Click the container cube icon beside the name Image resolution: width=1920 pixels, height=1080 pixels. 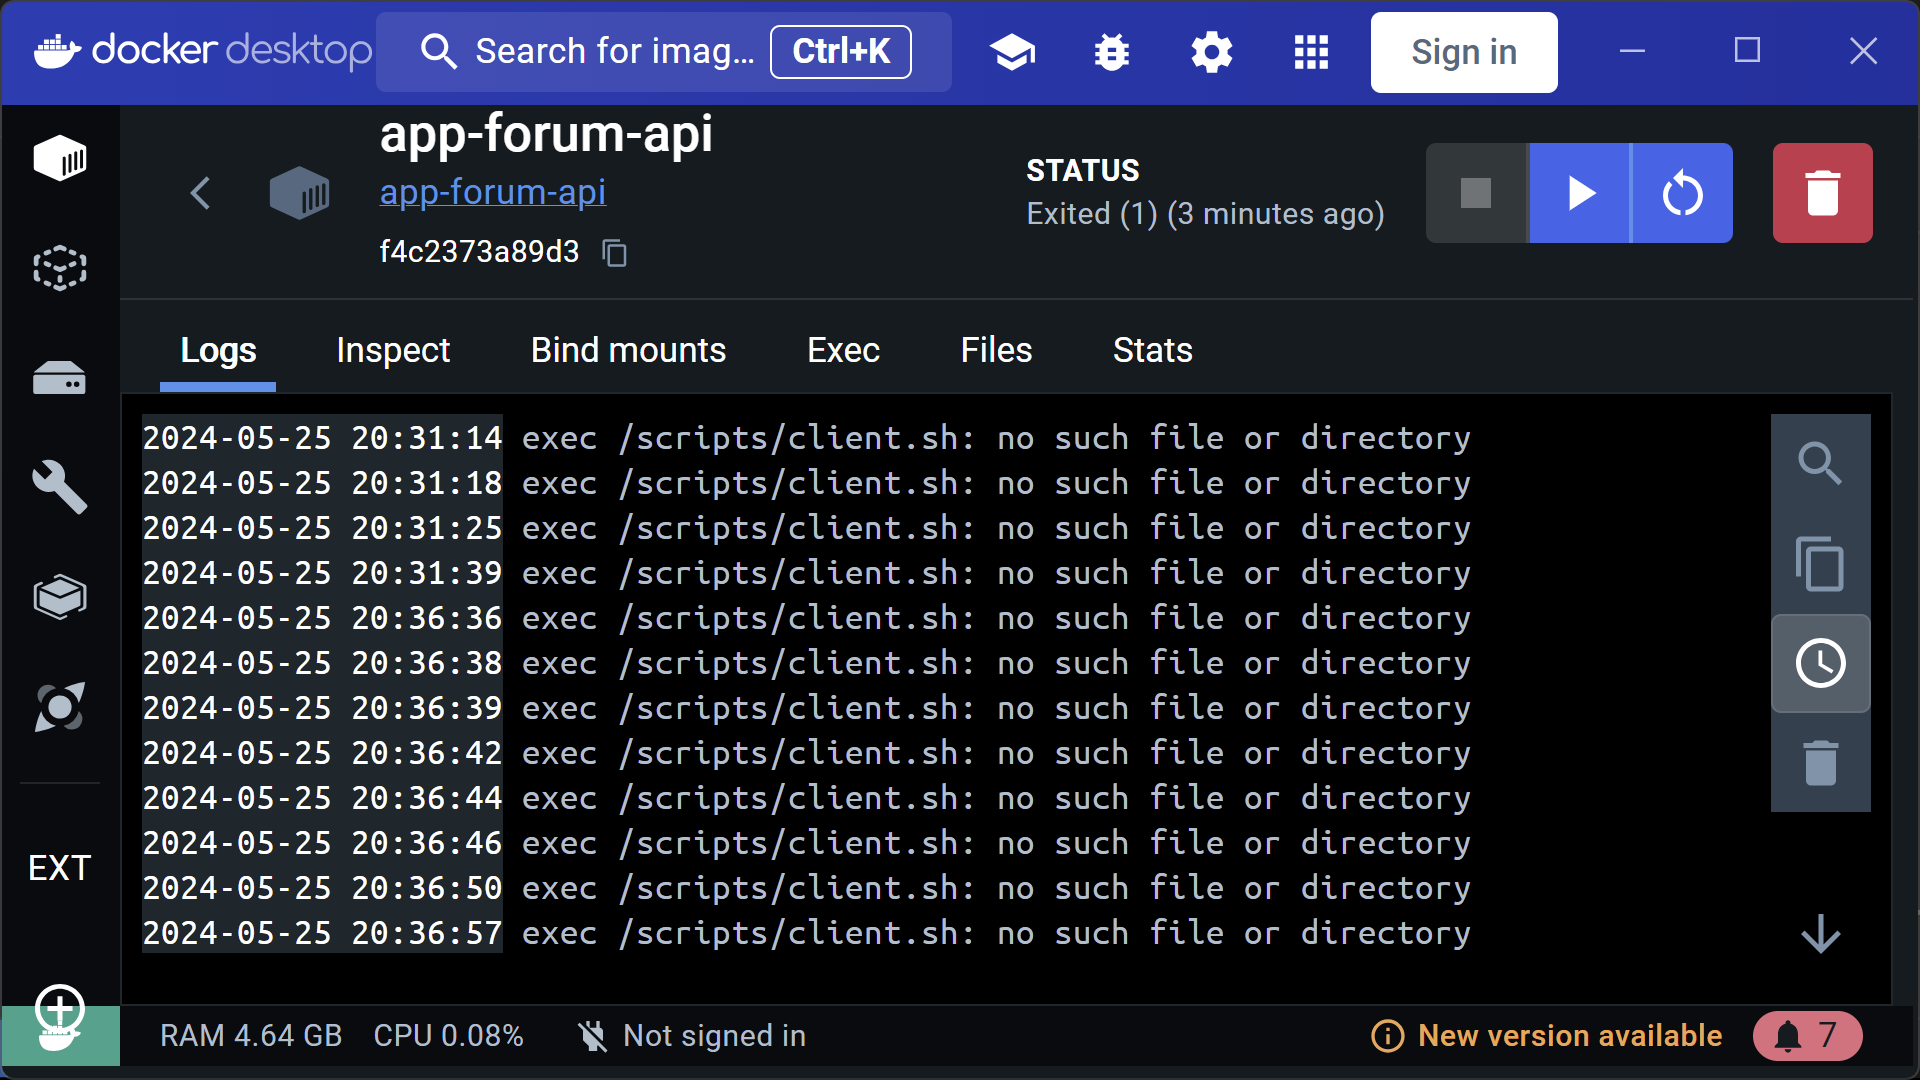point(299,193)
